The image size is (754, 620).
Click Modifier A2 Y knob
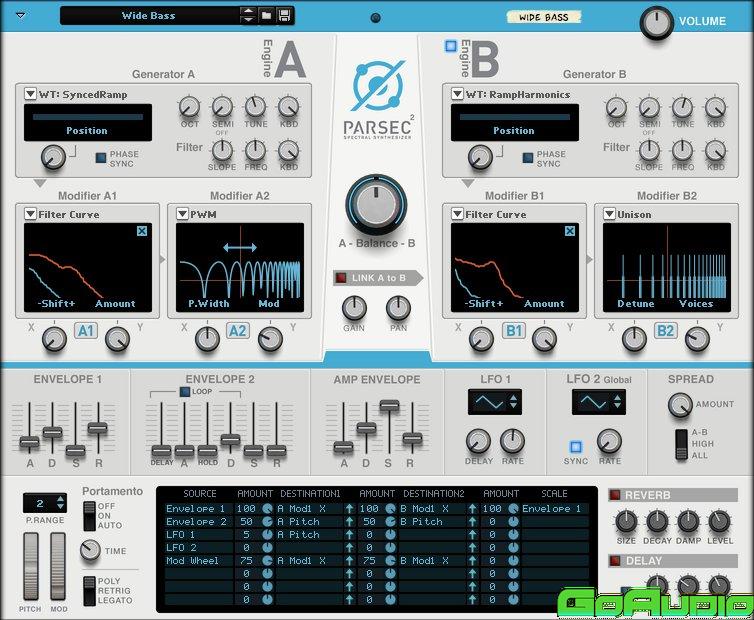click(x=270, y=339)
